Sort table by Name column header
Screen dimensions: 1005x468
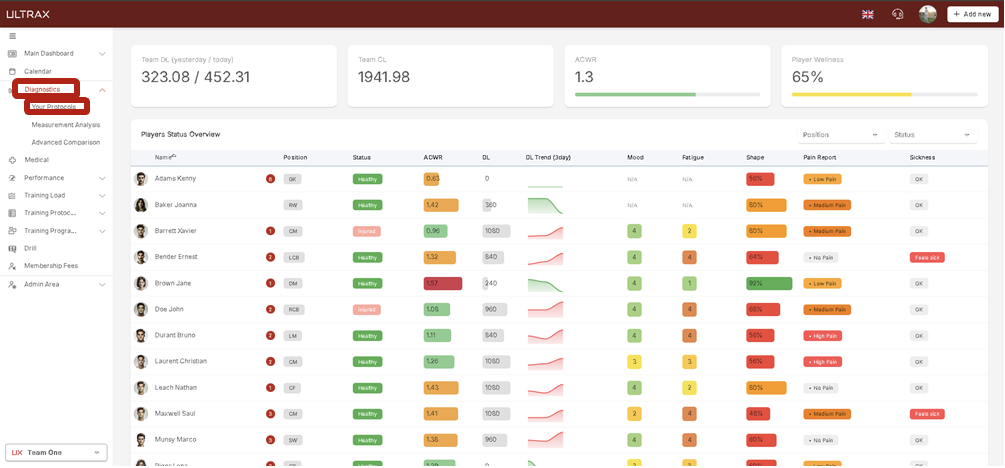[164, 157]
